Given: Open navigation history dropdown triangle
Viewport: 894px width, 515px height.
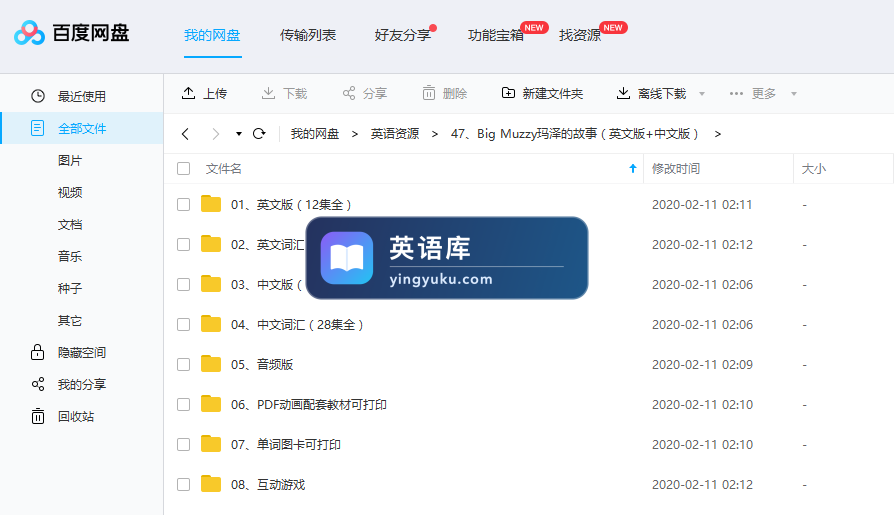Looking at the screenshot, I should [239, 134].
